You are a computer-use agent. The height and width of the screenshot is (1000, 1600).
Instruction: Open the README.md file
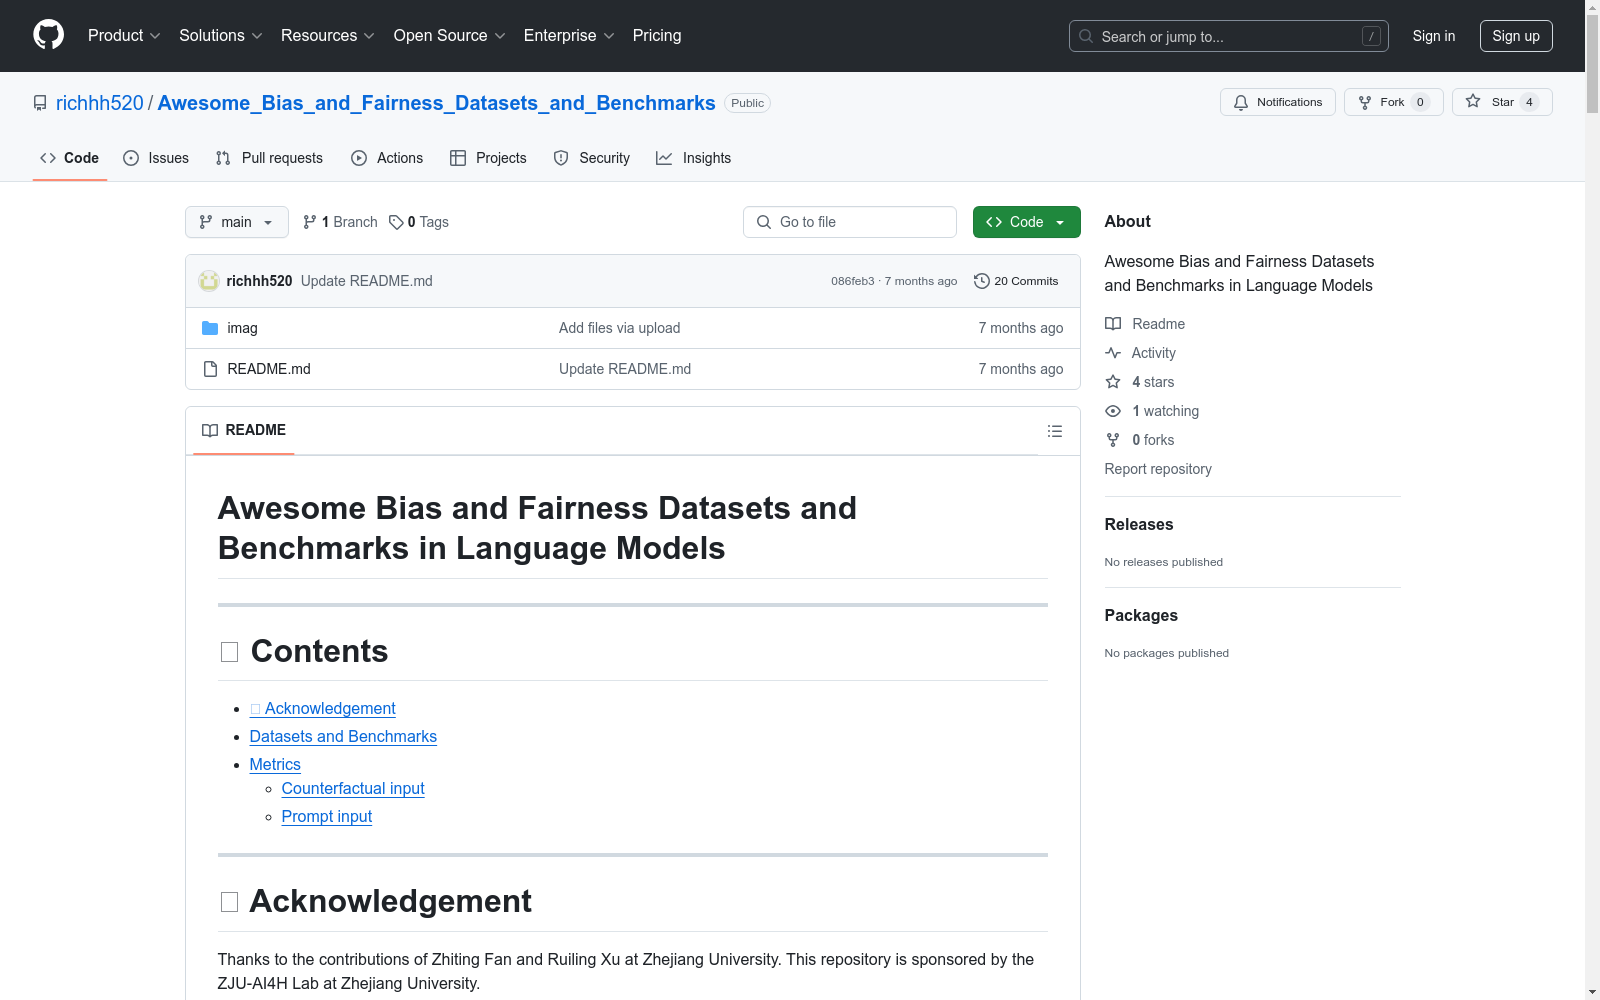[x=269, y=369]
